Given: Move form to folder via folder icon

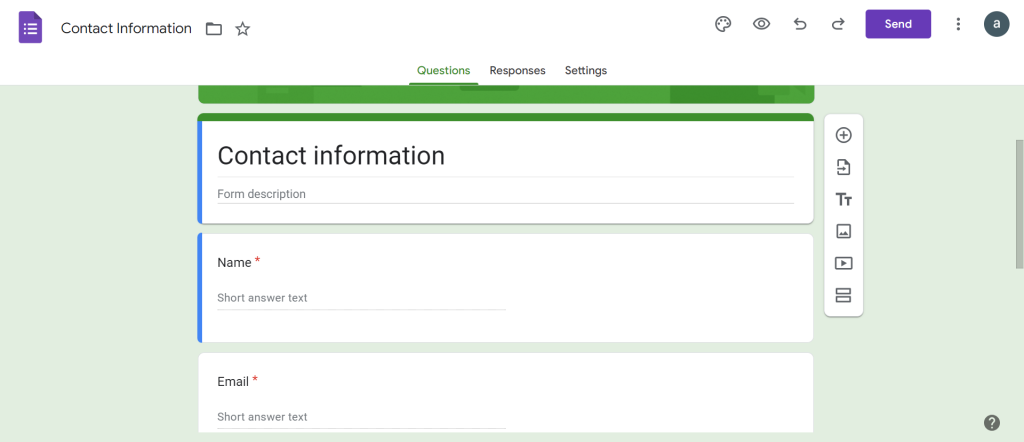Looking at the screenshot, I should point(213,29).
